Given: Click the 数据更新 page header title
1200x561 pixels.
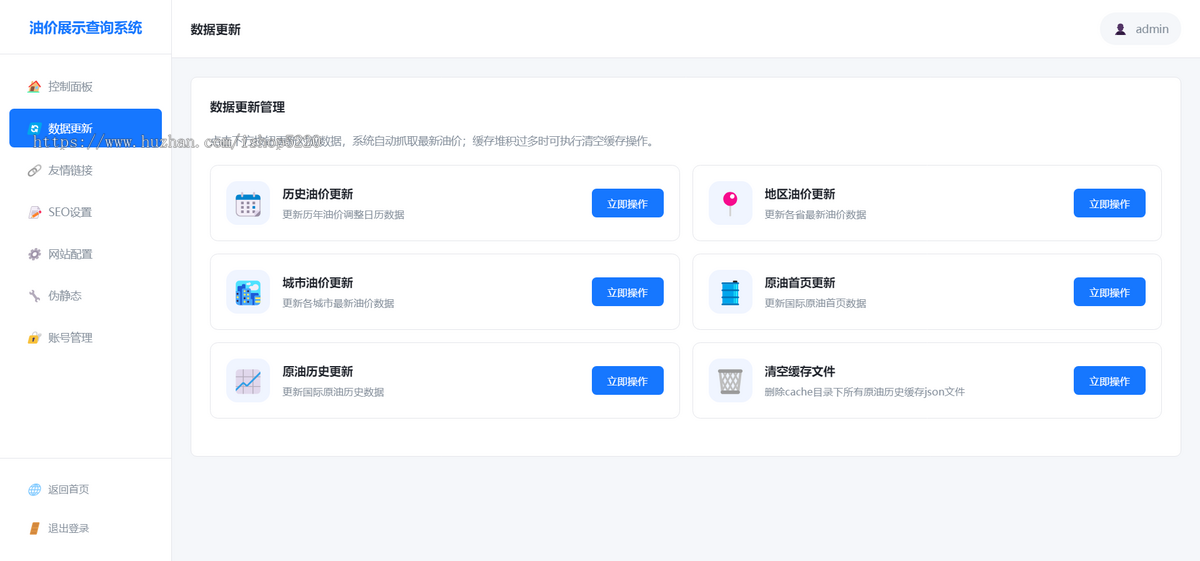Looking at the screenshot, I should [x=215, y=30].
